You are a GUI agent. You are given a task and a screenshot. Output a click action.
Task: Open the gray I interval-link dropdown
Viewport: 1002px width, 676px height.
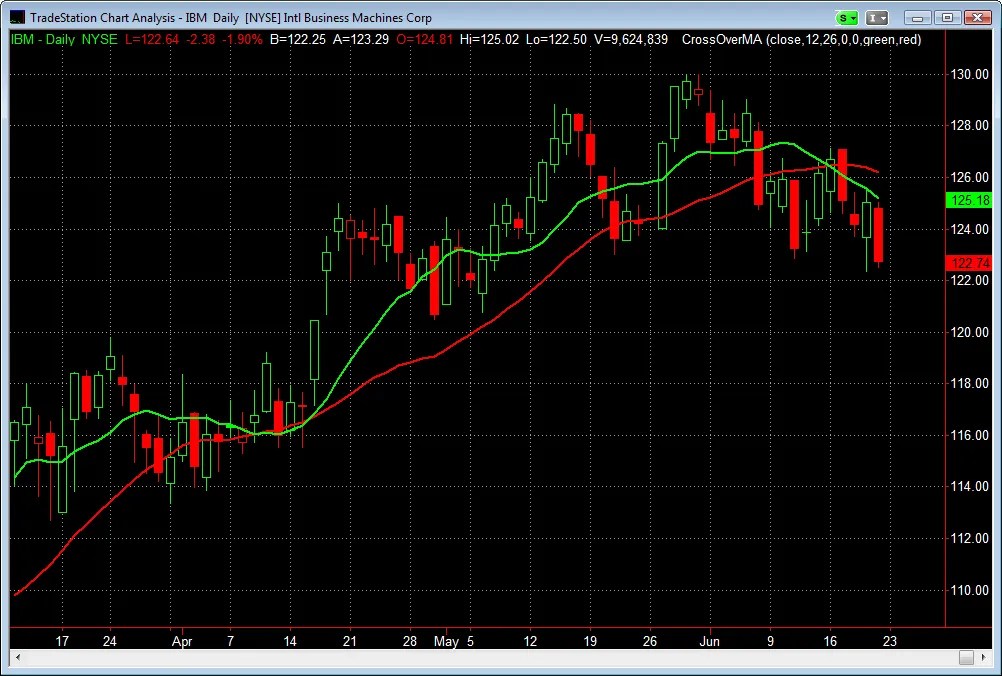coord(878,18)
